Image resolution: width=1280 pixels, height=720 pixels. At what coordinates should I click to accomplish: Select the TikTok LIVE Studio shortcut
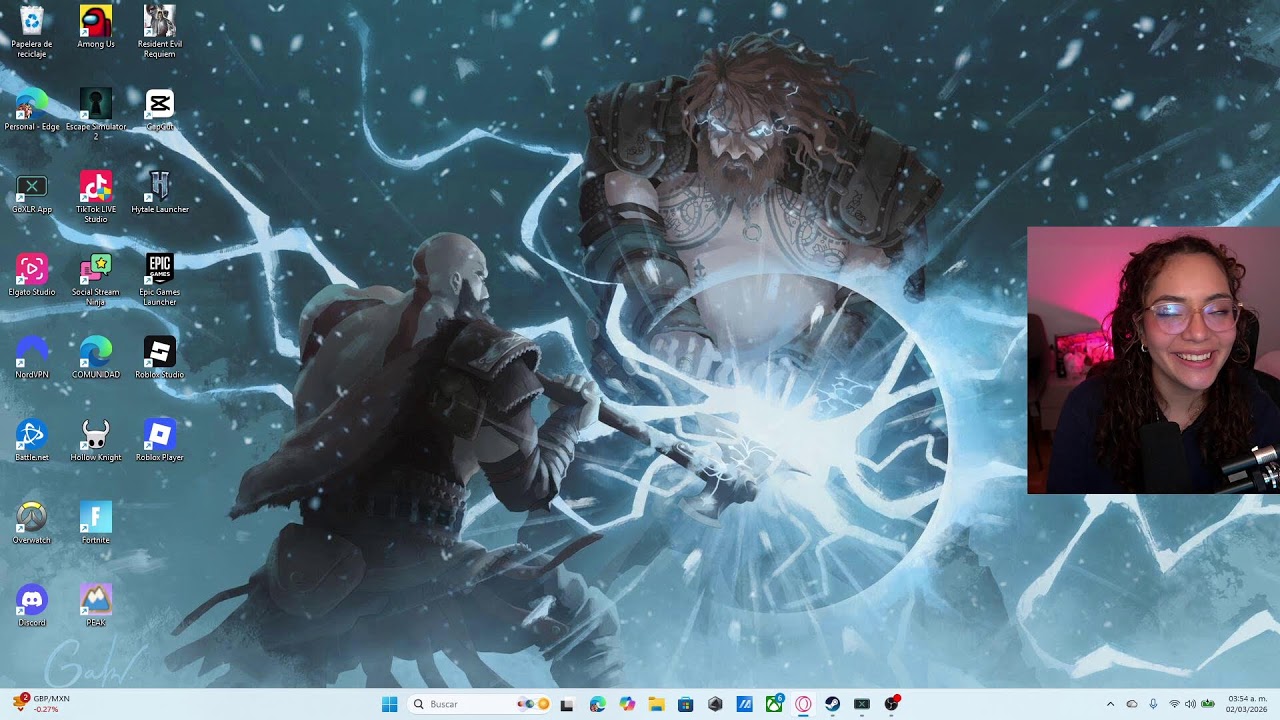(x=96, y=196)
